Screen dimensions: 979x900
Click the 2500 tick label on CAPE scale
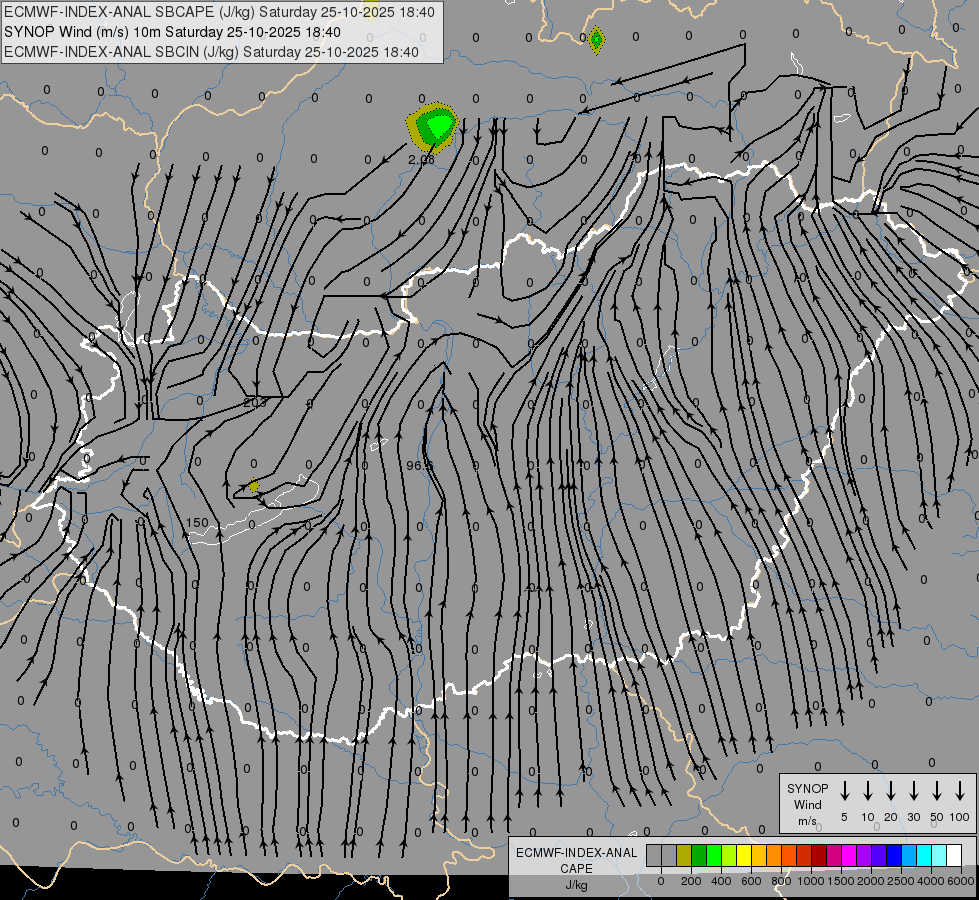point(901,881)
